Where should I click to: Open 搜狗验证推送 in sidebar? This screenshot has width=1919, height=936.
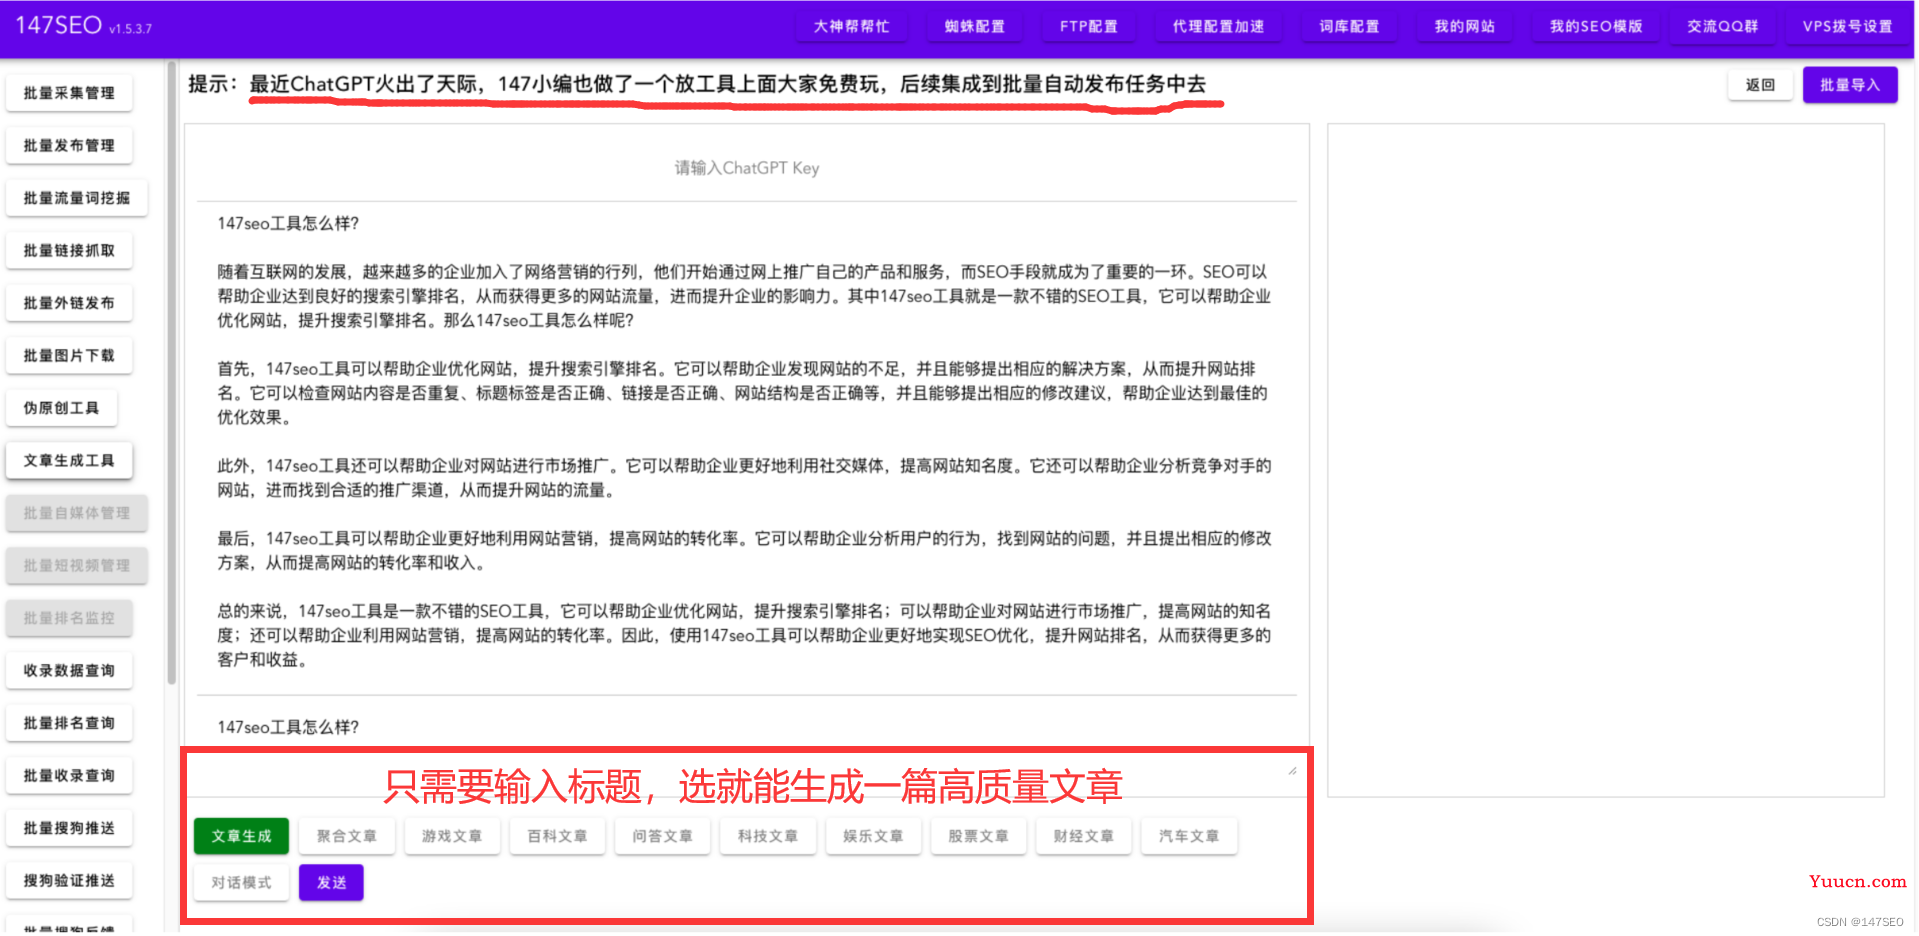[69, 881]
